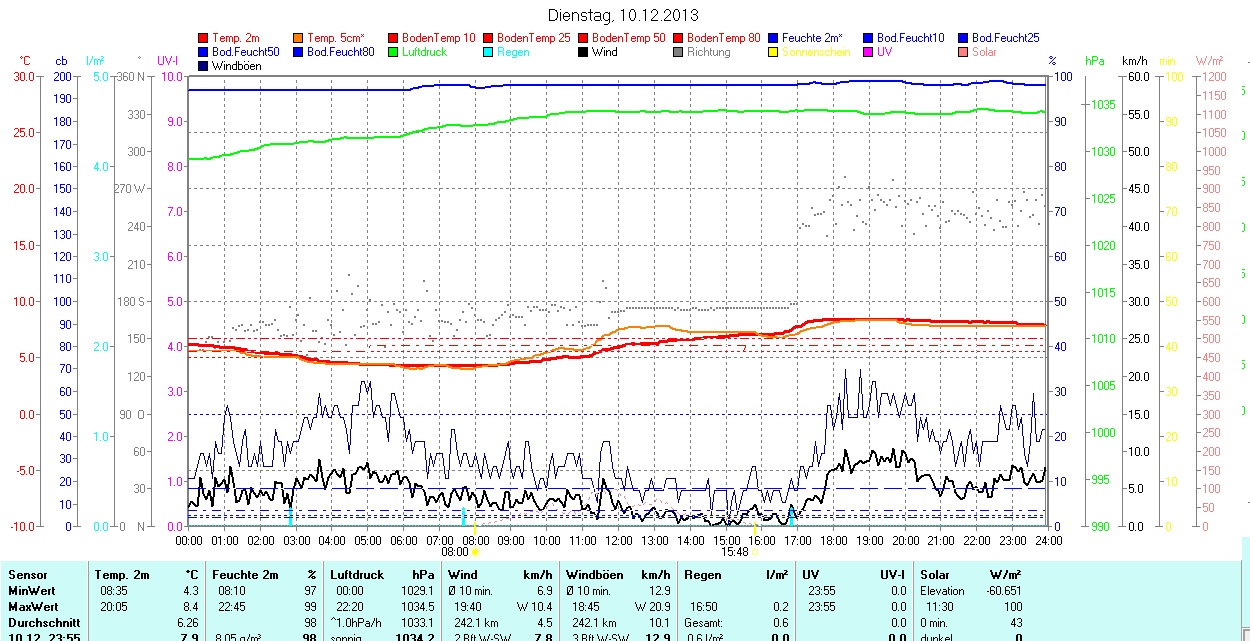Select the green Luftdruck legend swatch
The width and height of the screenshot is (1250, 641).
point(395,52)
